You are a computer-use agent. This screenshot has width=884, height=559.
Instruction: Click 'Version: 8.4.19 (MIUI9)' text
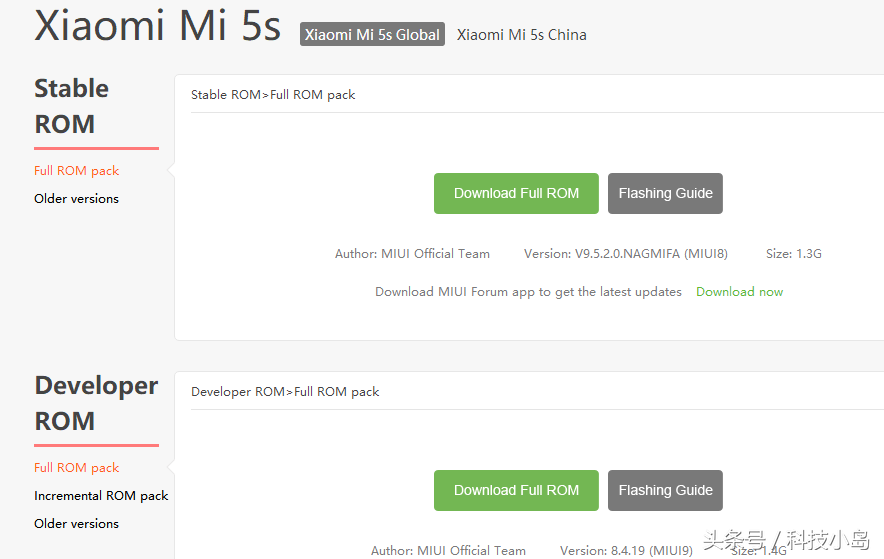pyautogui.click(x=626, y=551)
